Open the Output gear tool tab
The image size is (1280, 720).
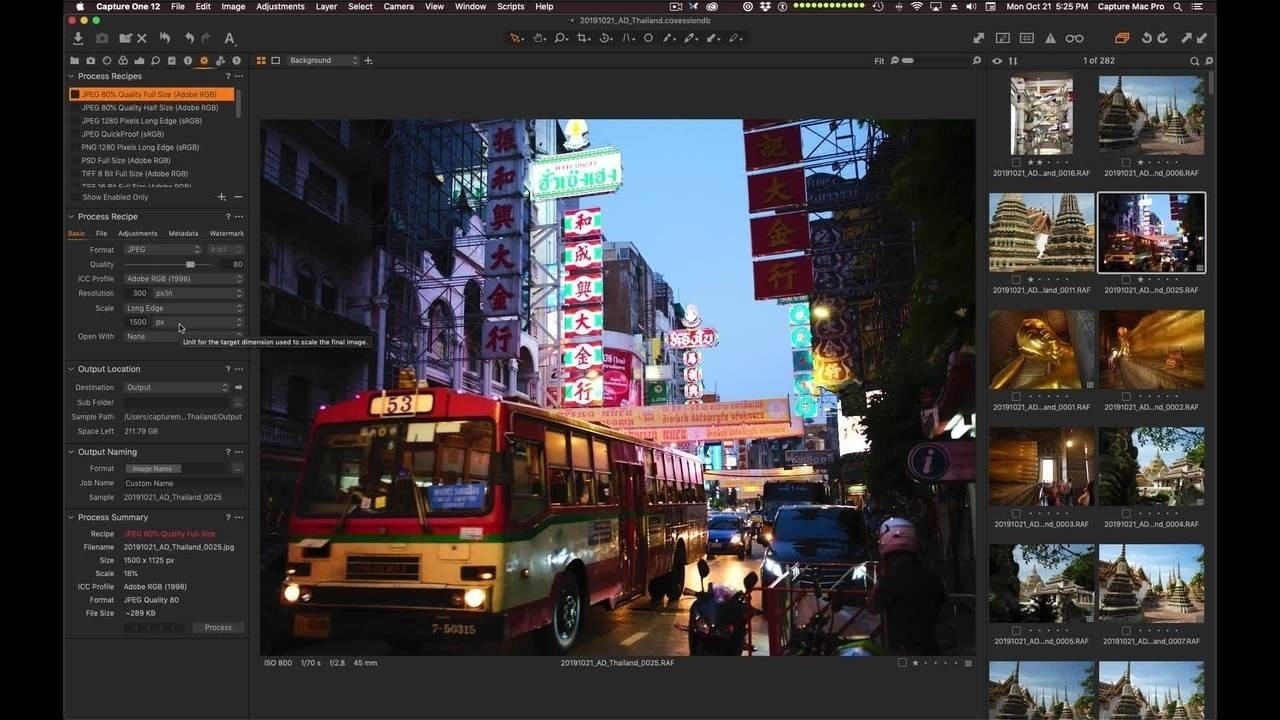click(204, 60)
